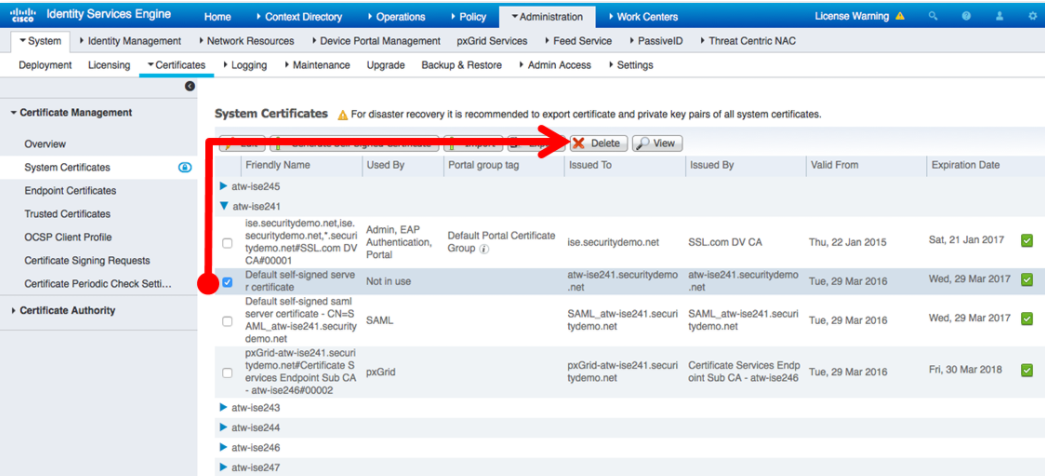The height and width of the screenshot is (476, 1045).
Task: Uncheck the Default self-signed server certificate checkbox
Action: 227,282
